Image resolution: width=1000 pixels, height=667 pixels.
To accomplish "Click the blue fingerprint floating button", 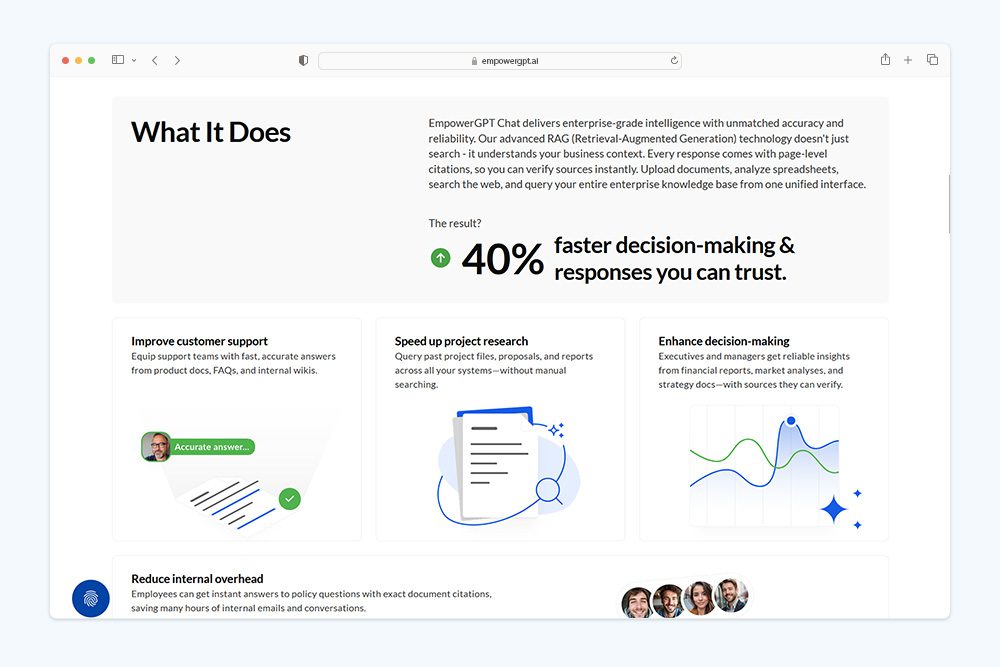I will point(91,598).
